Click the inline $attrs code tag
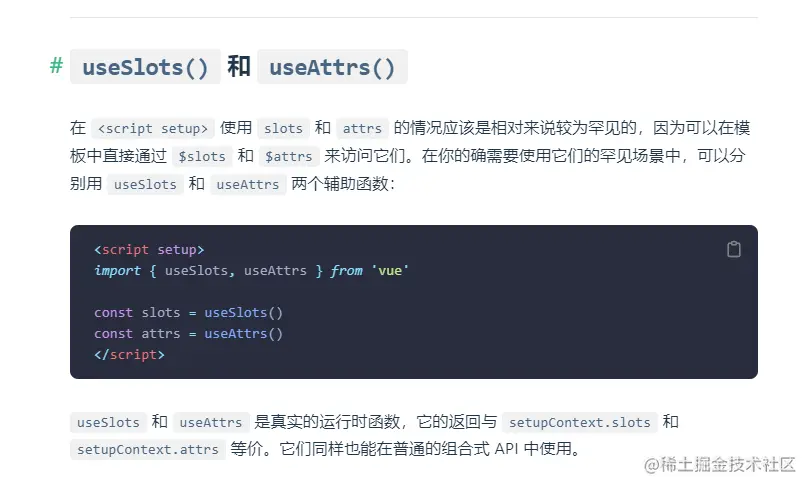The image size is (812, 490). [289, 157]
